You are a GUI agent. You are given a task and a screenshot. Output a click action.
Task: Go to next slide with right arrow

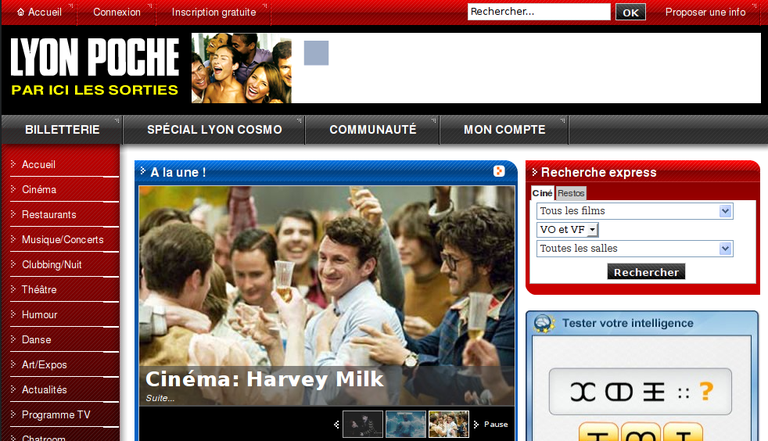point(476,424)
